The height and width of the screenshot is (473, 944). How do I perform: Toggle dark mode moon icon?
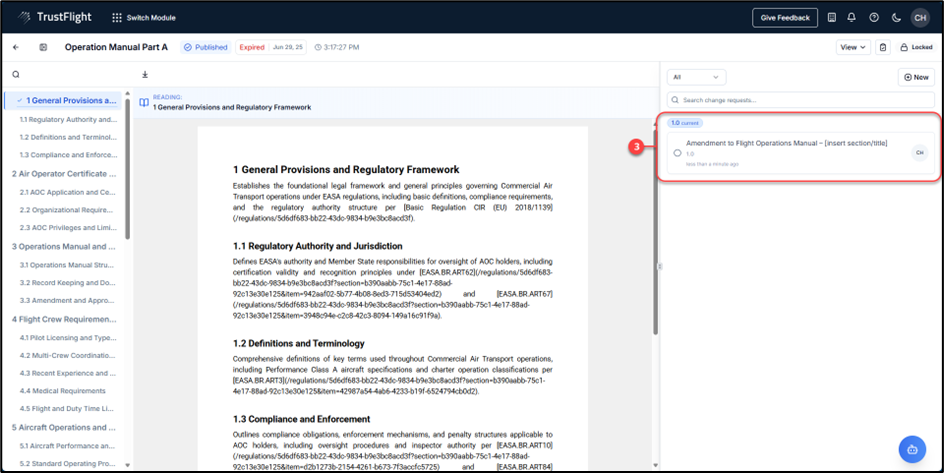(x=896, y=17)
